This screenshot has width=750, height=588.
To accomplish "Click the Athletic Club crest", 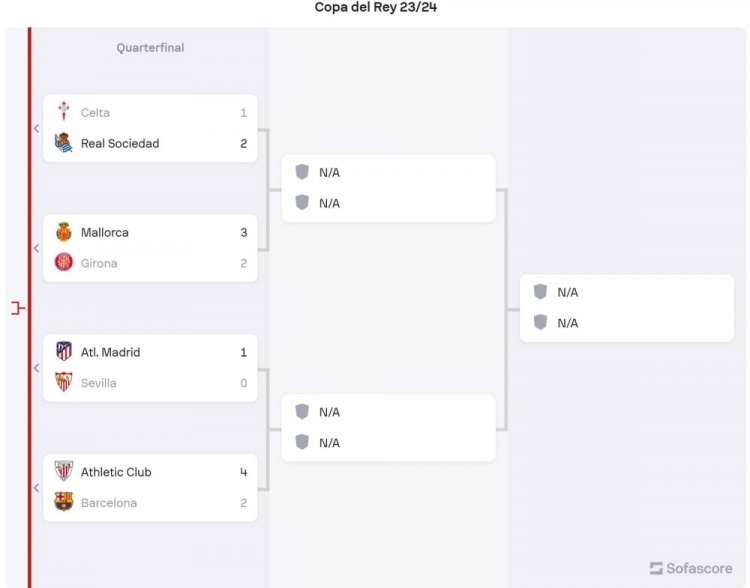I will coord(64,472).
